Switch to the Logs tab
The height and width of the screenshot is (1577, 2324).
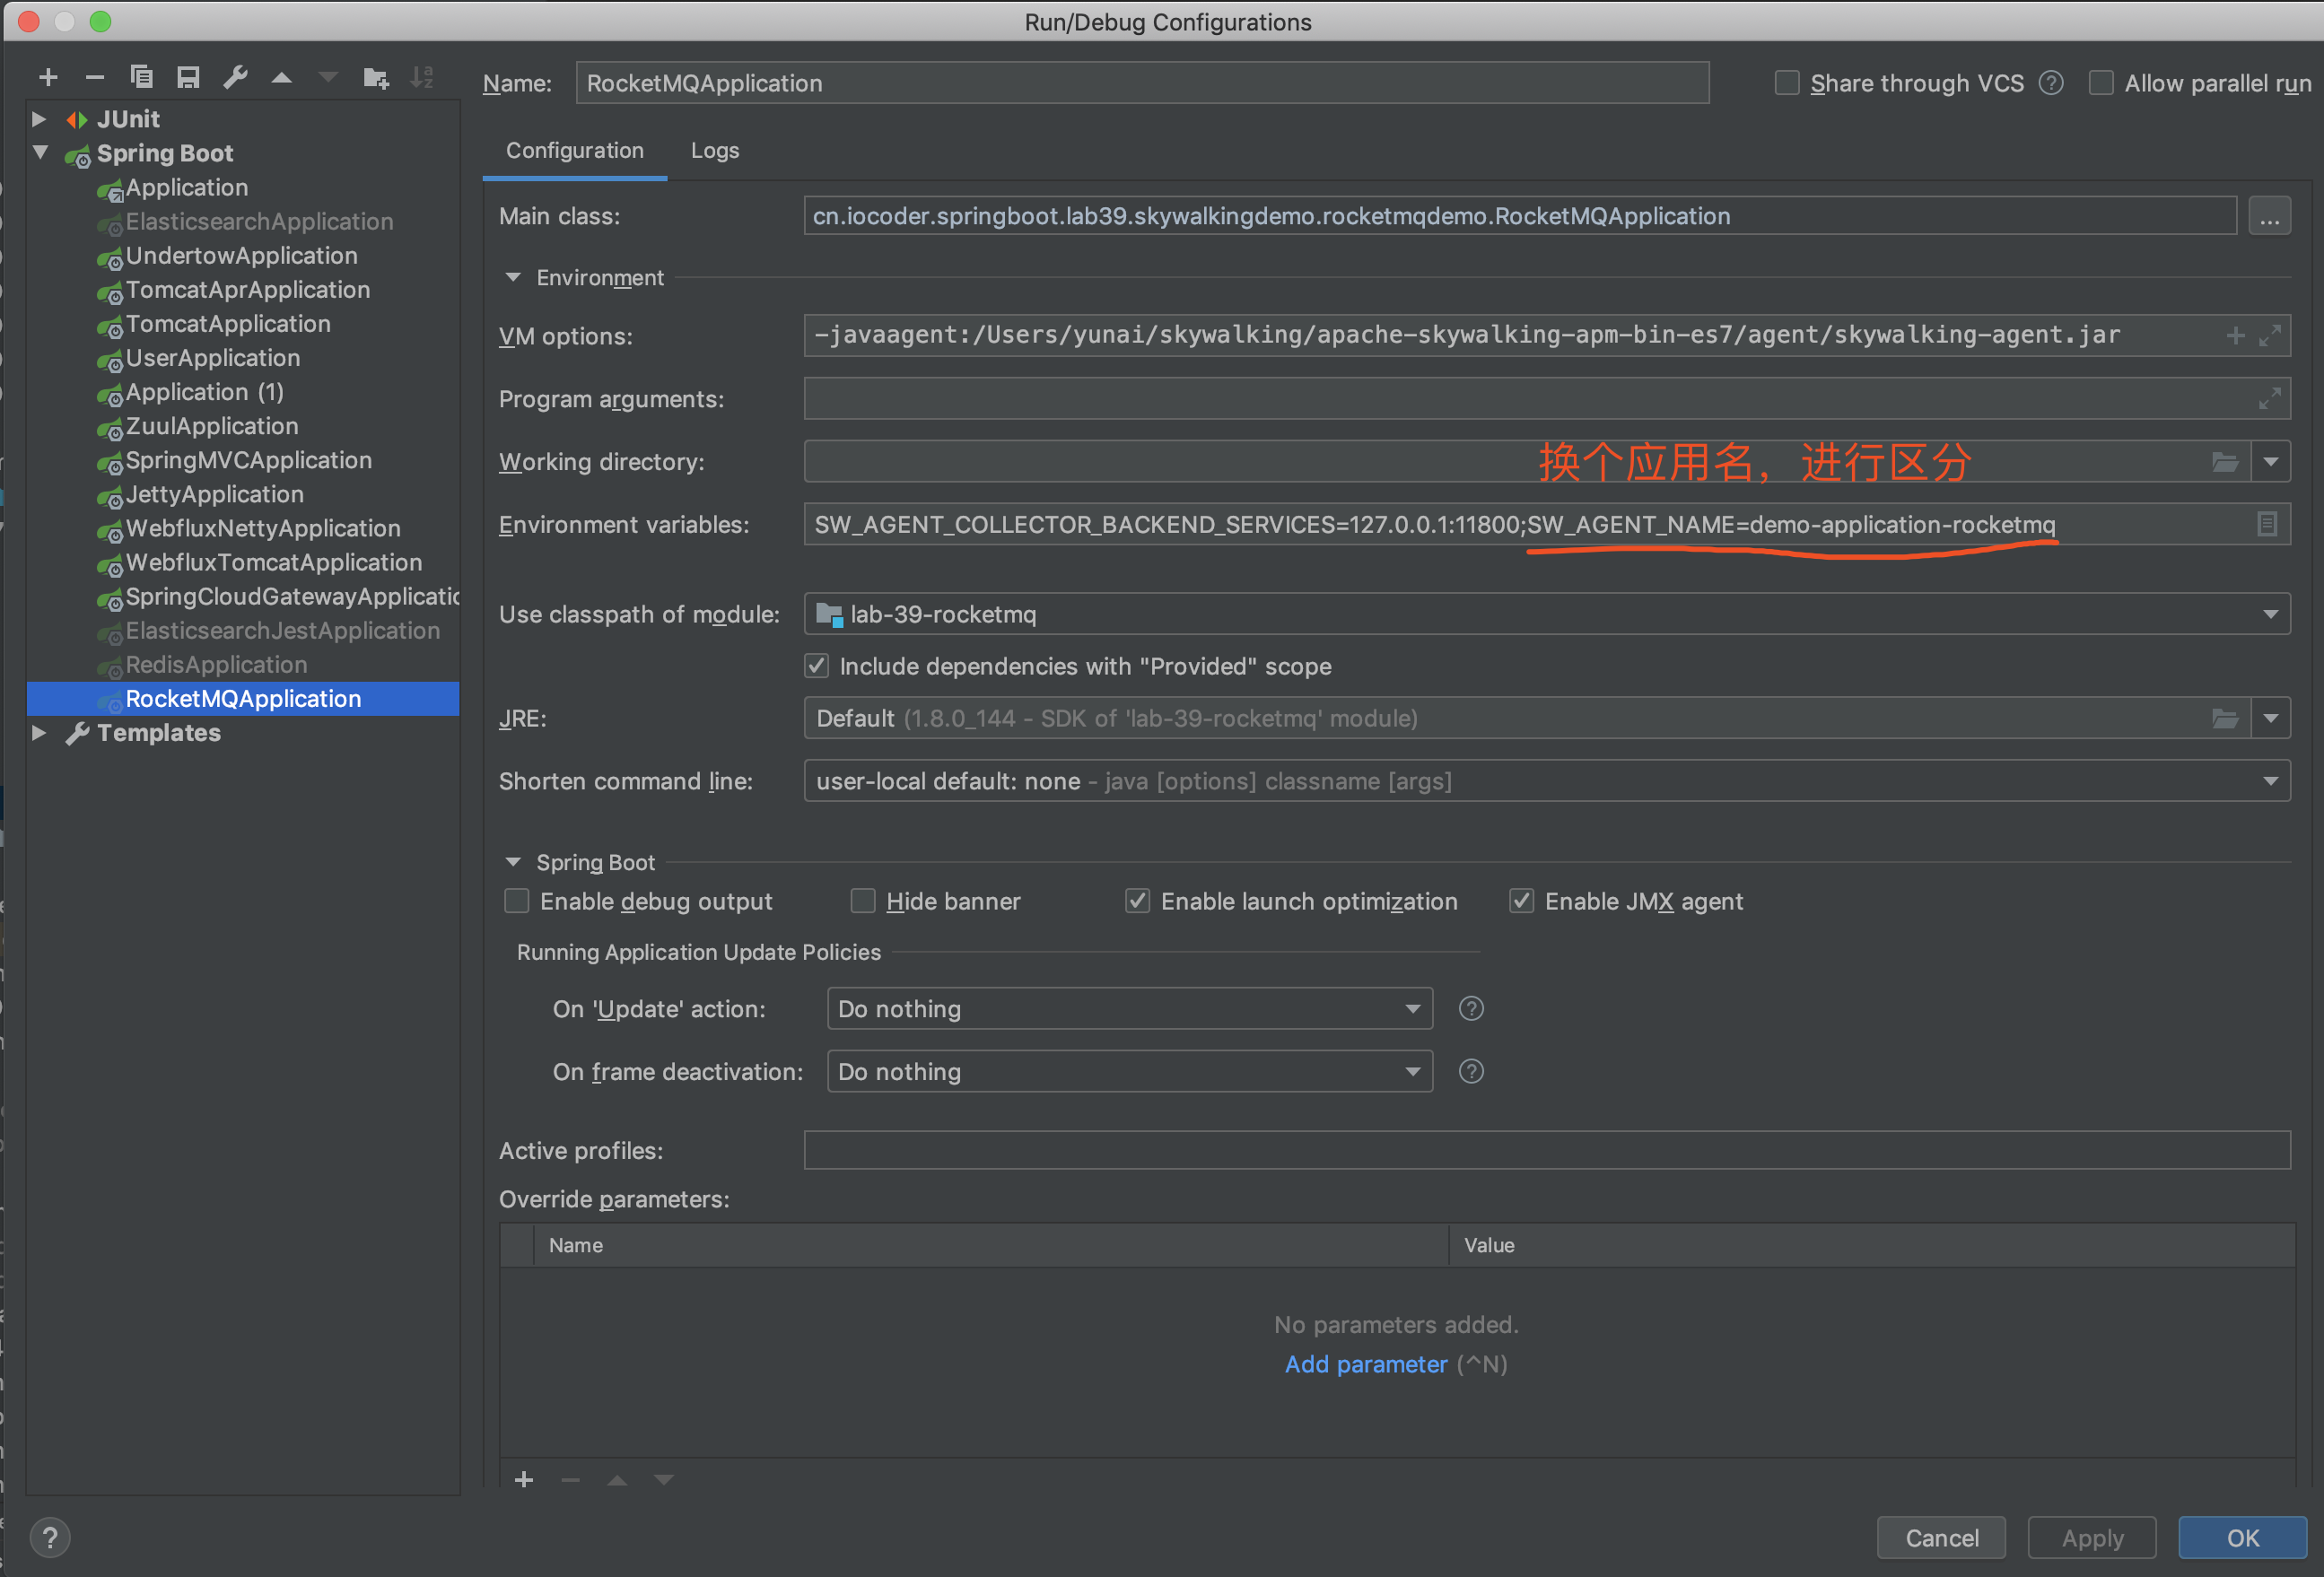point(714,151)
